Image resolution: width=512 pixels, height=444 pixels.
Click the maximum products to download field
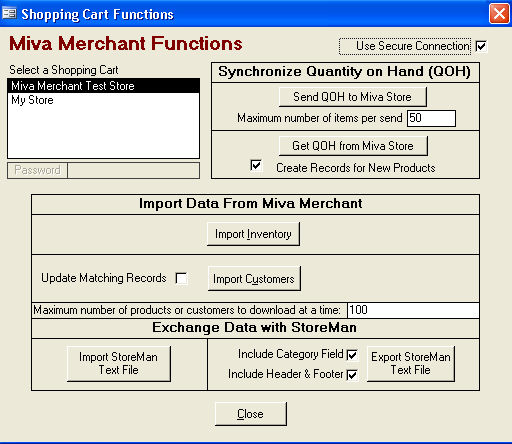pyautogui.click(x=413, y=310)
